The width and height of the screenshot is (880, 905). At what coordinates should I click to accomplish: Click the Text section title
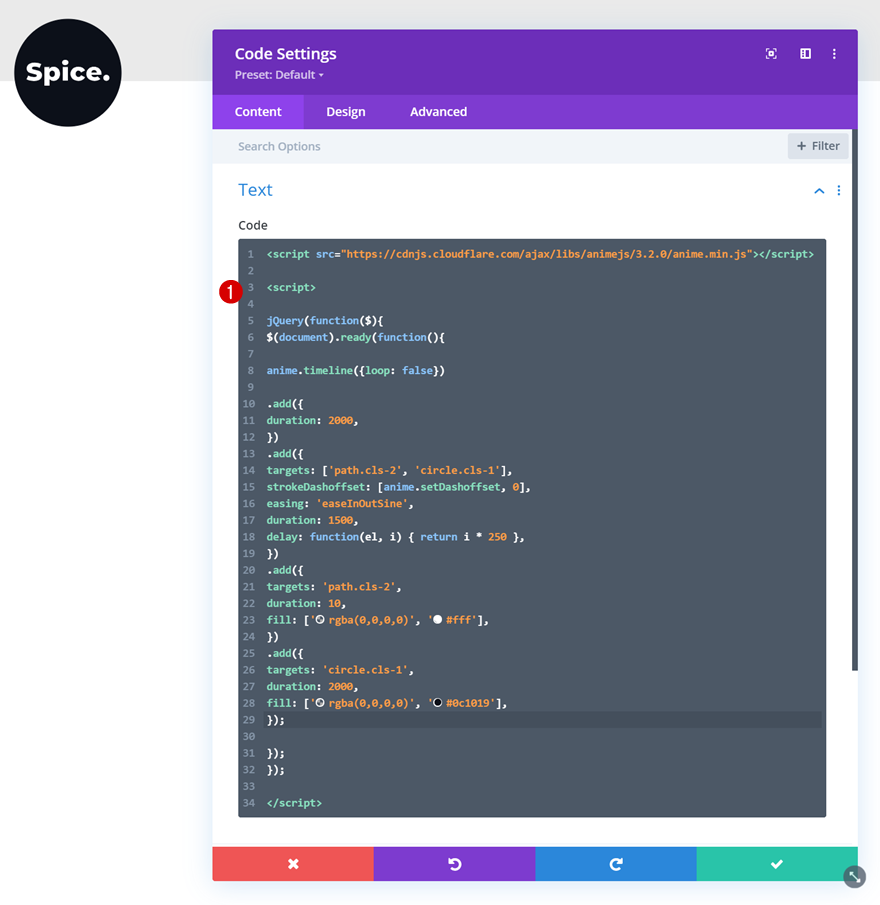(x=255, y=190)
